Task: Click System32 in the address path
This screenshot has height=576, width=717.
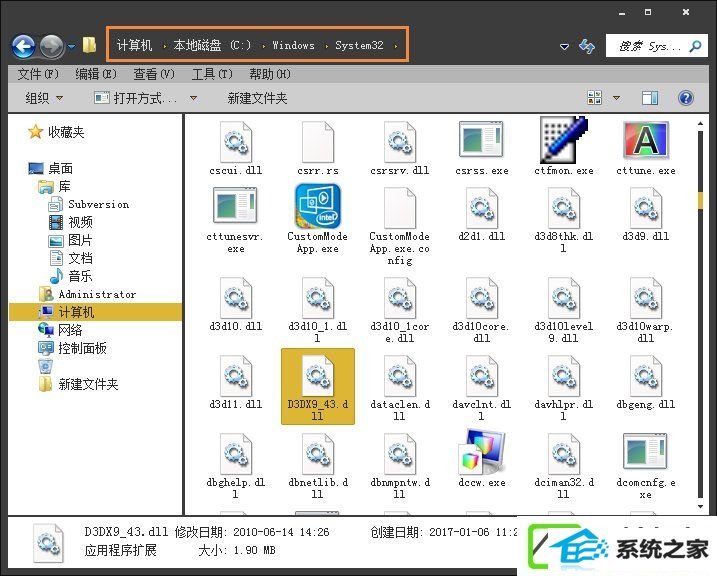Action: (359, 45)
